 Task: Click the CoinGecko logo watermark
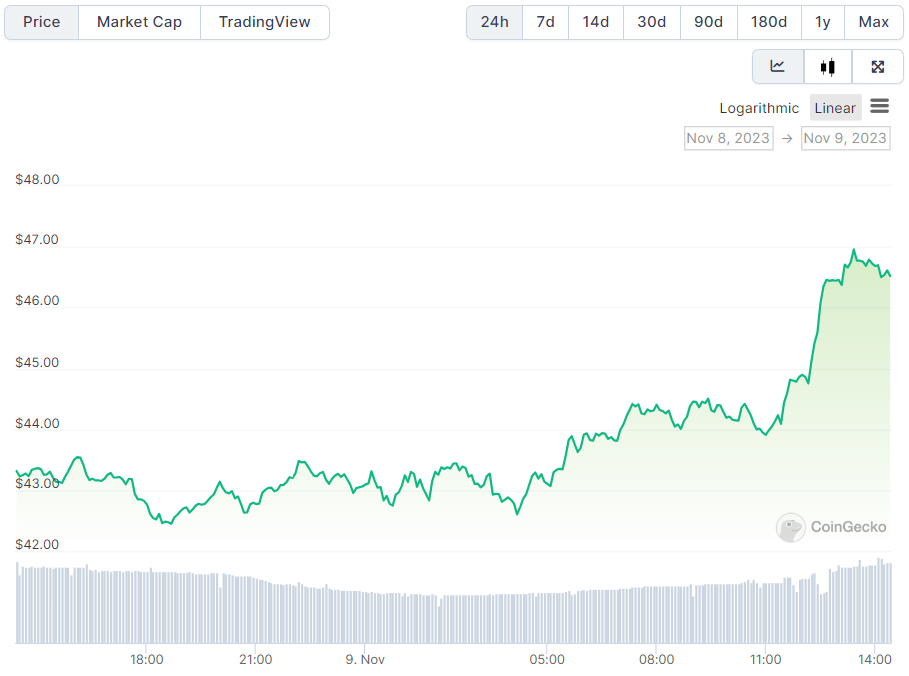831,527
